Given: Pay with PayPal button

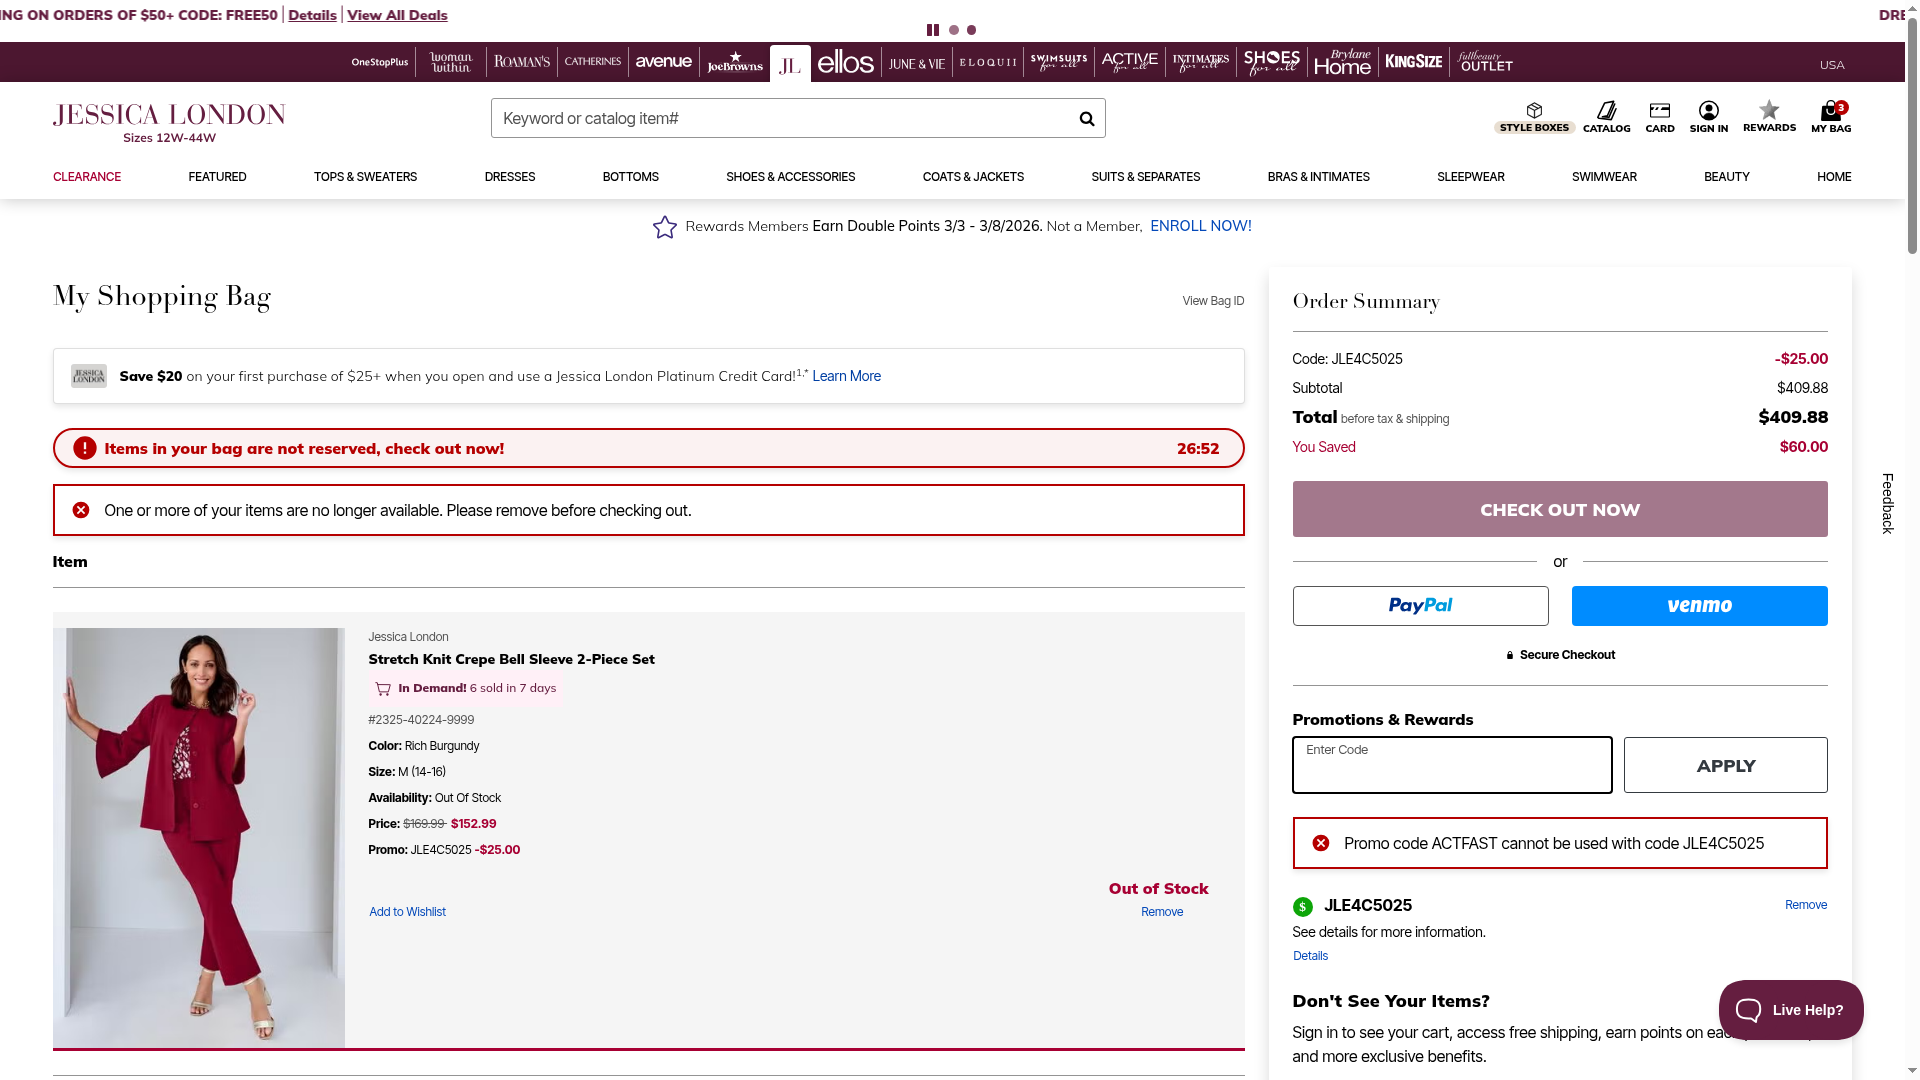Looking at the screenshot, I should (x=1419, y=606).
